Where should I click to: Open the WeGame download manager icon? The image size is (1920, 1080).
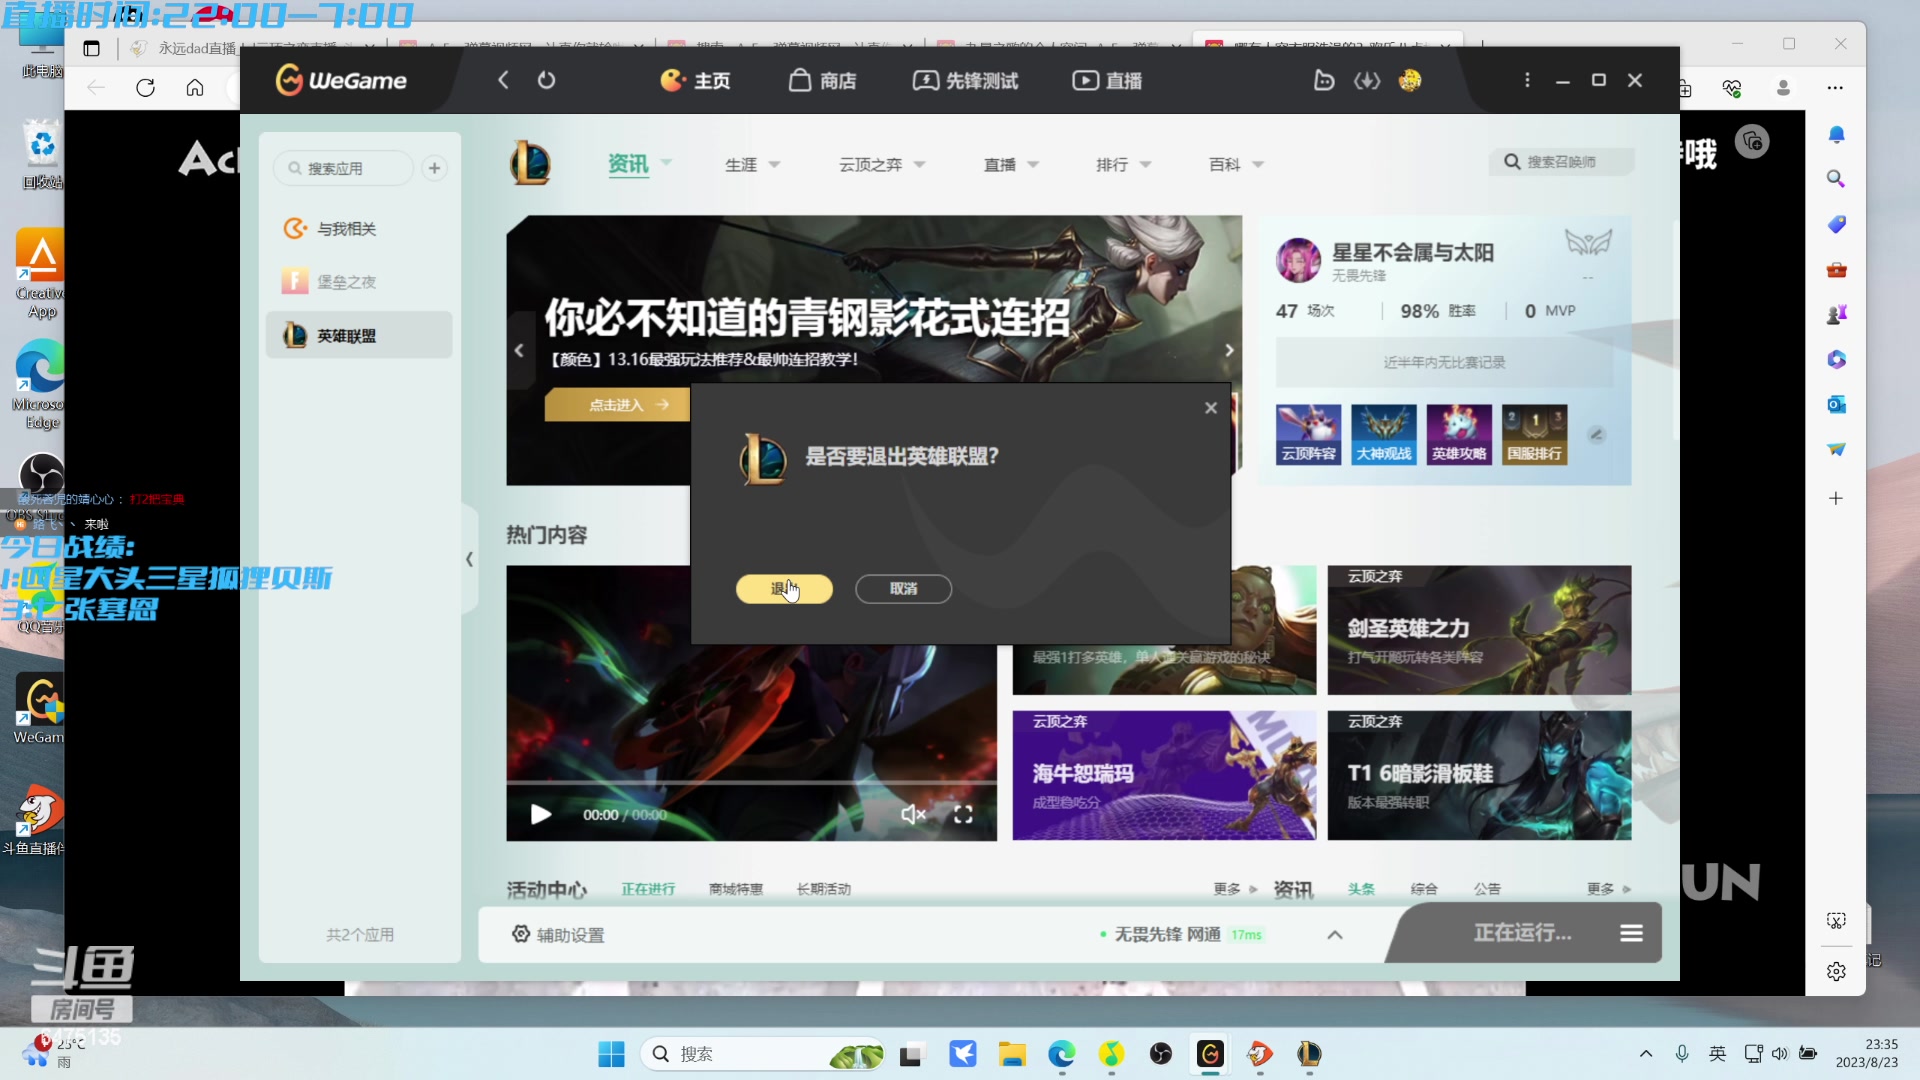tap(1367, 80)
